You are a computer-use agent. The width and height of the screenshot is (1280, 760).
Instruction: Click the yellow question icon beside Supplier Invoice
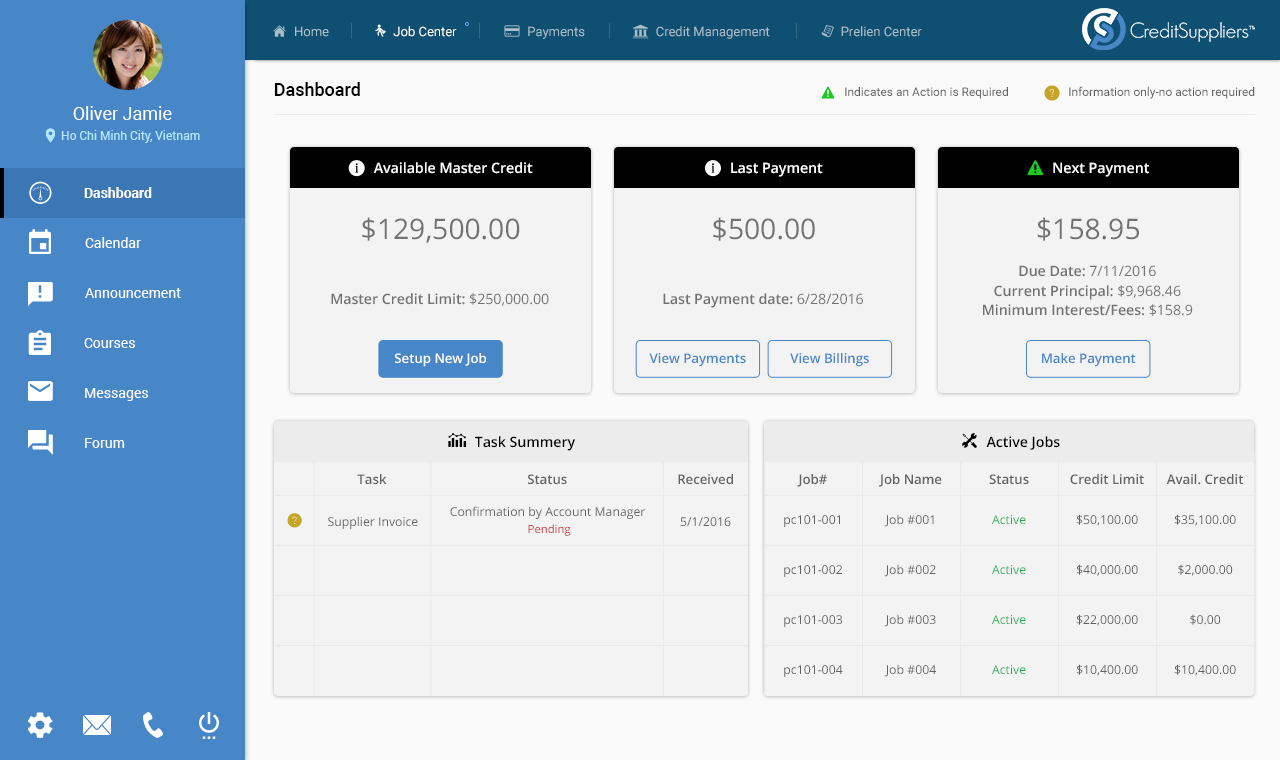click(294, 520)
